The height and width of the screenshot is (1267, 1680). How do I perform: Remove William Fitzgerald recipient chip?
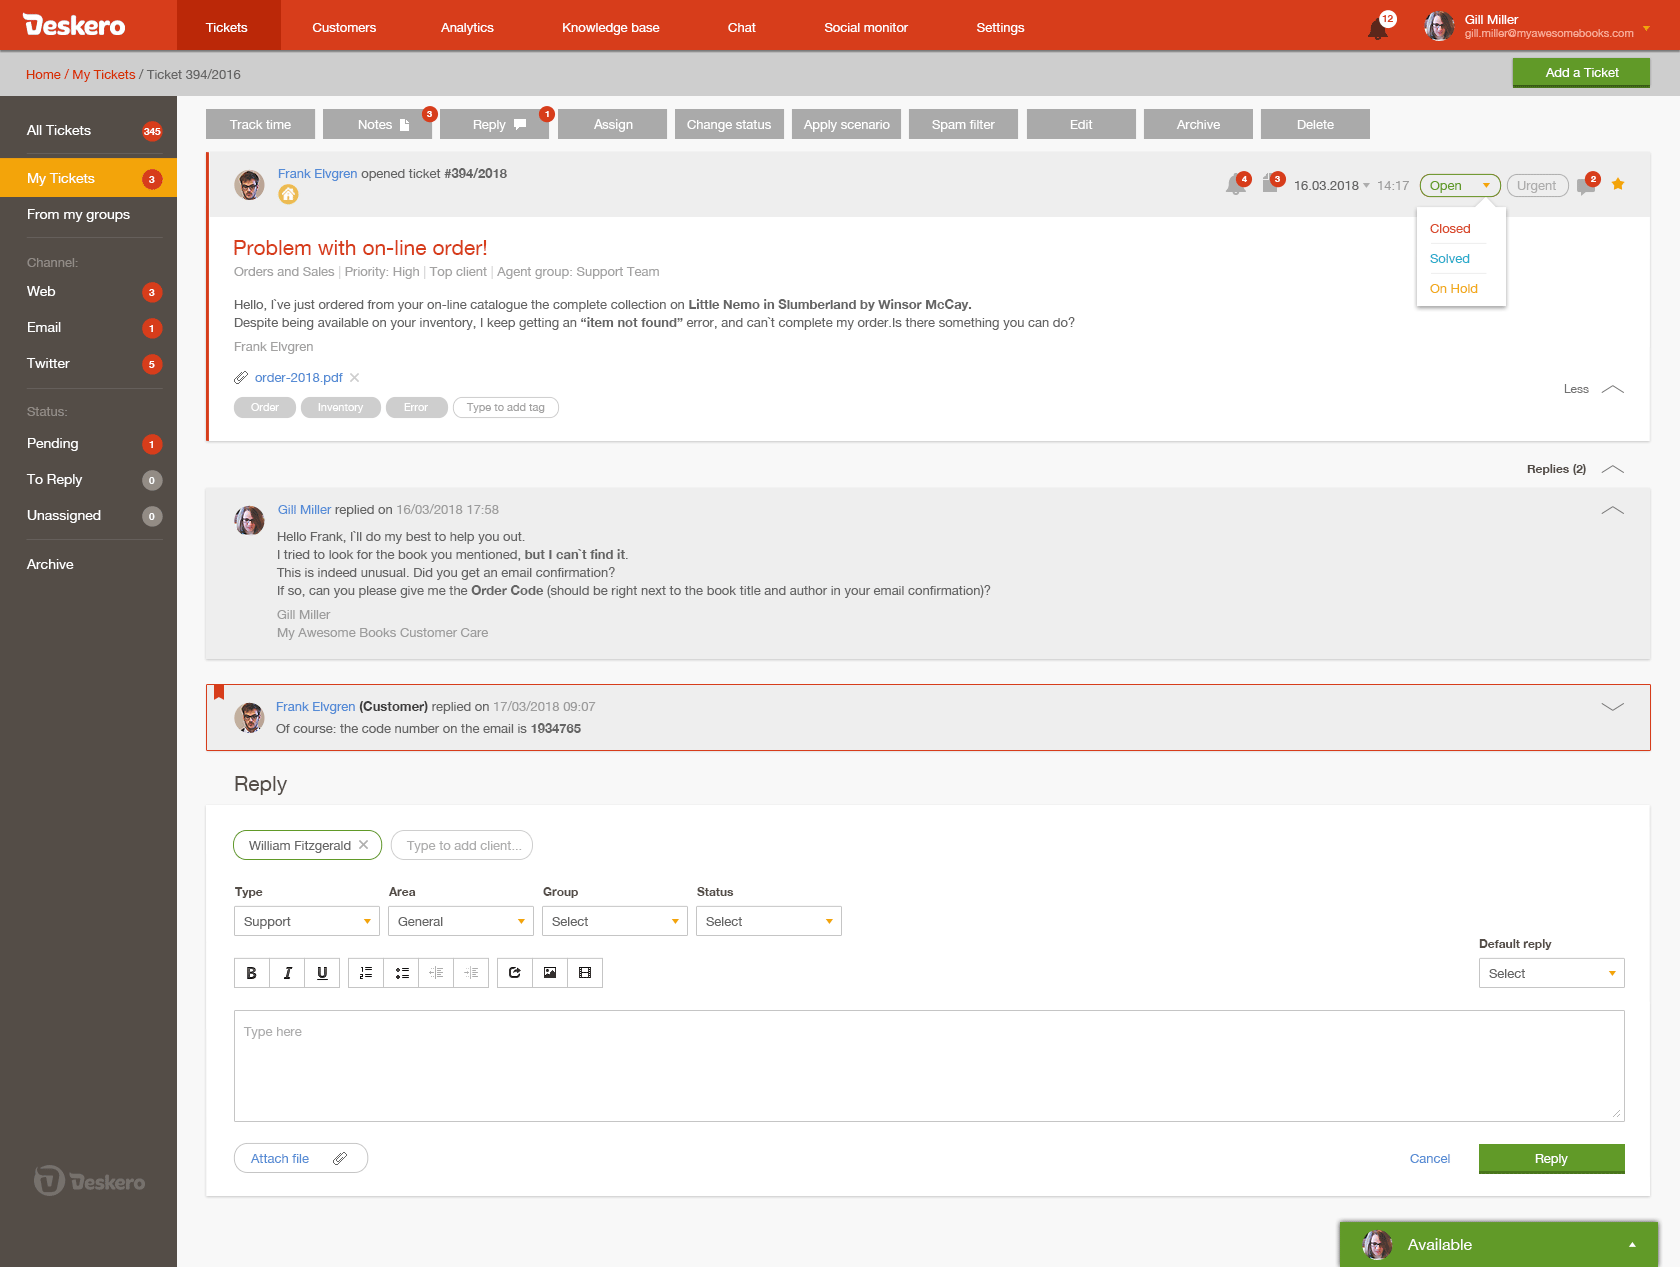coord(363,845)
